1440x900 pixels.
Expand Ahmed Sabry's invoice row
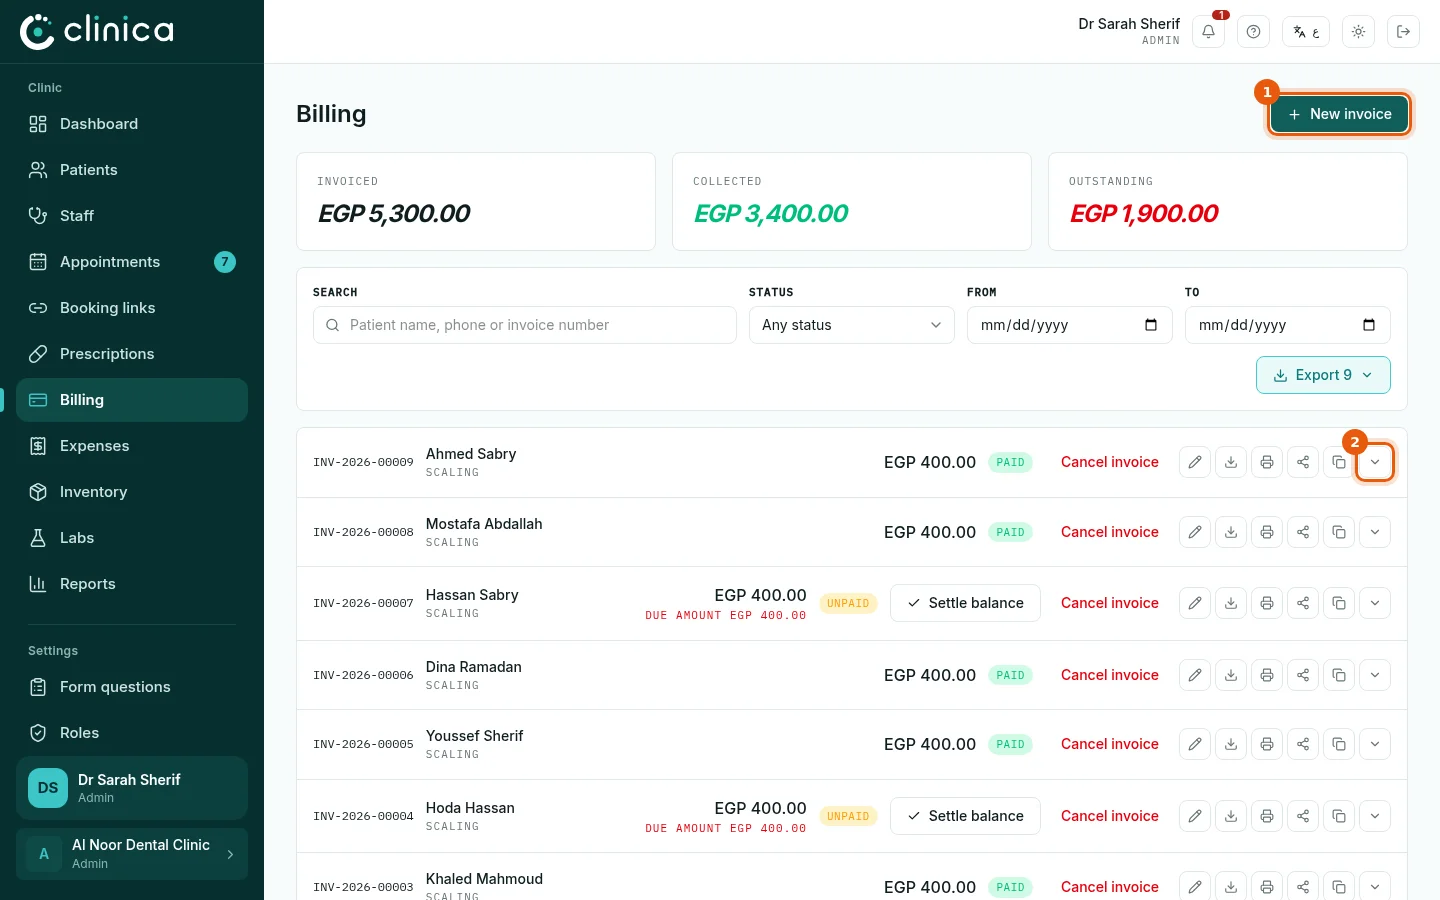1375,462
